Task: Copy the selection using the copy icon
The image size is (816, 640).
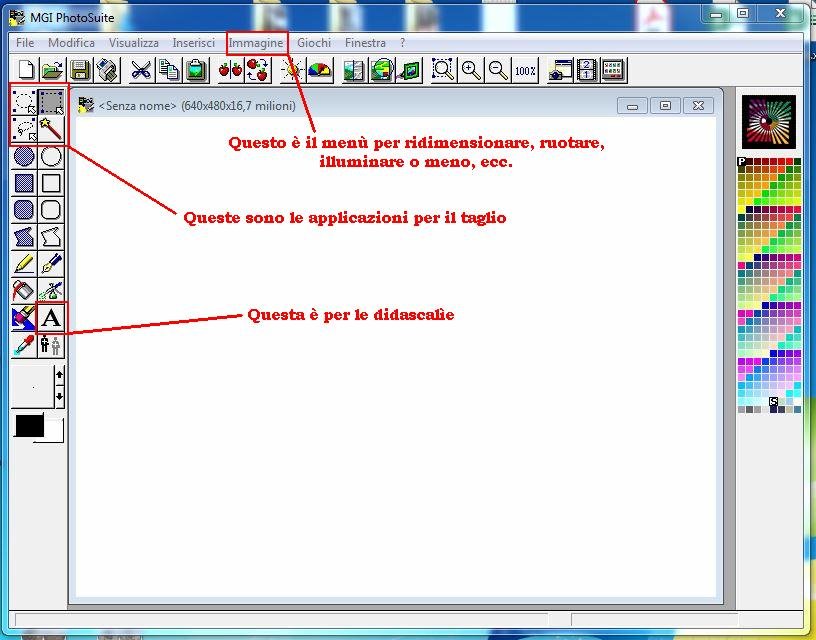Action: [x=168, y=70]
